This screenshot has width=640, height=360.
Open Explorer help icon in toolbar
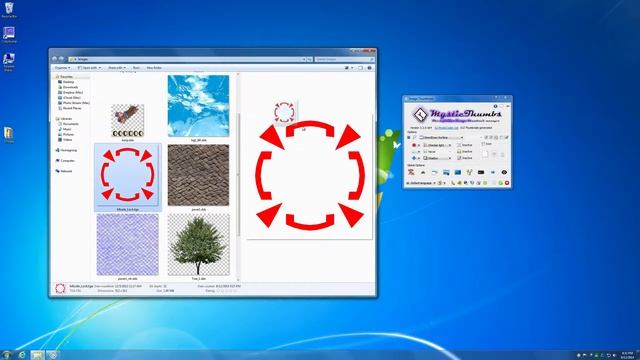coord(369,68)
